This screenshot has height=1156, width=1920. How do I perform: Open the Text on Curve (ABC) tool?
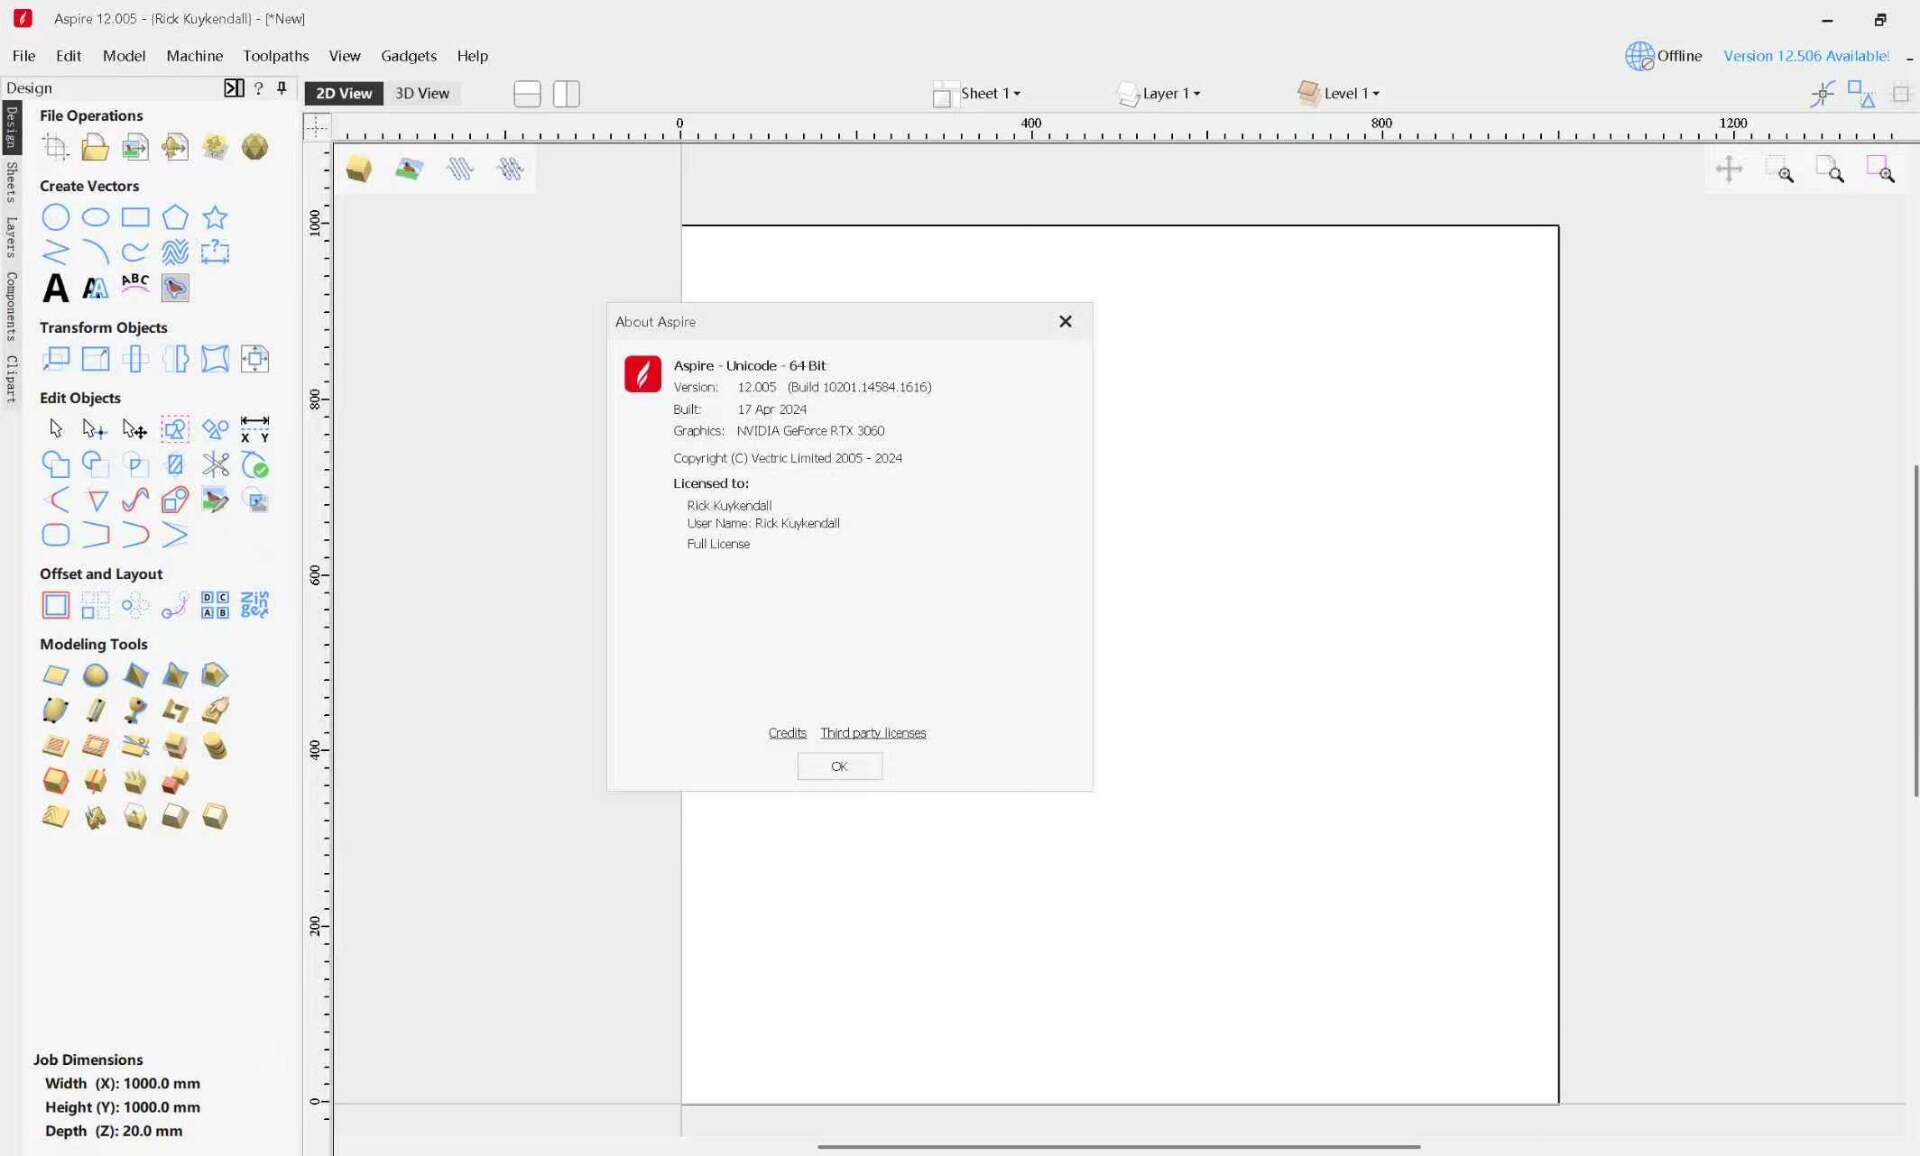click(135, 286)
